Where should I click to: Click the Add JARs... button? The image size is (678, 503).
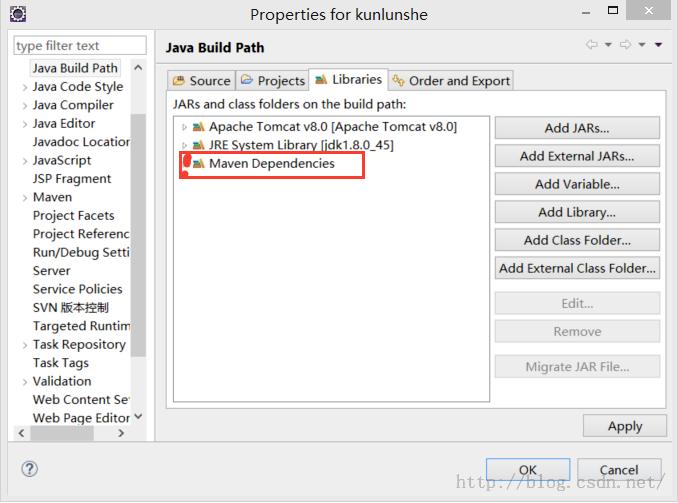tap(577, 128)
